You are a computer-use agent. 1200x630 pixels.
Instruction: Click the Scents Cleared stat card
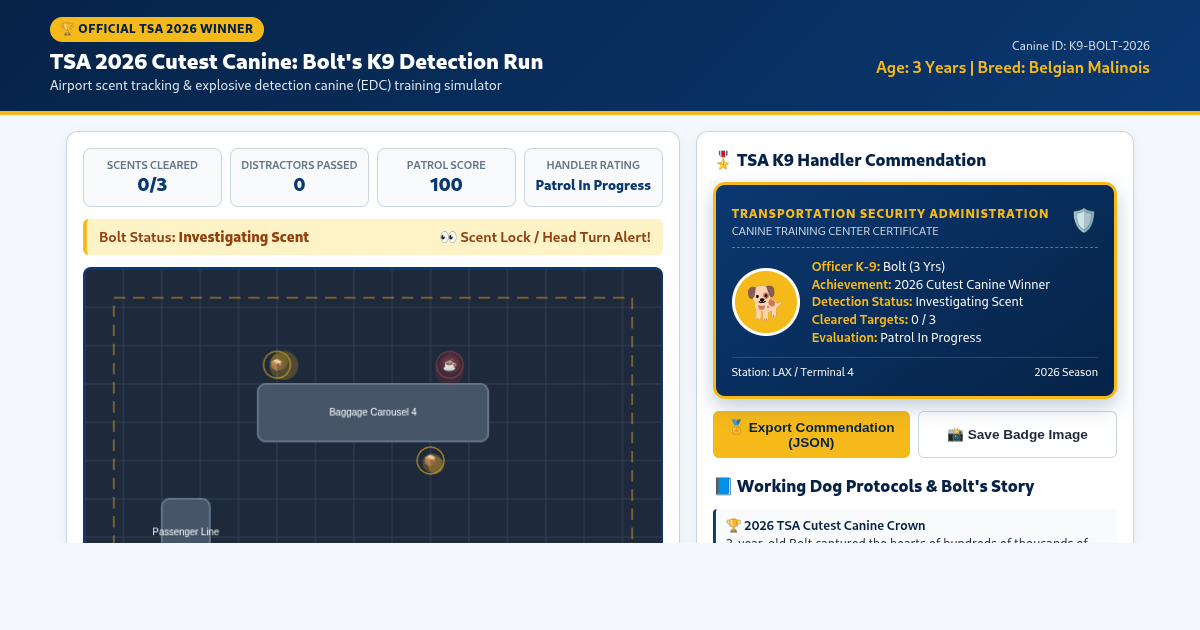coord(152,177)
